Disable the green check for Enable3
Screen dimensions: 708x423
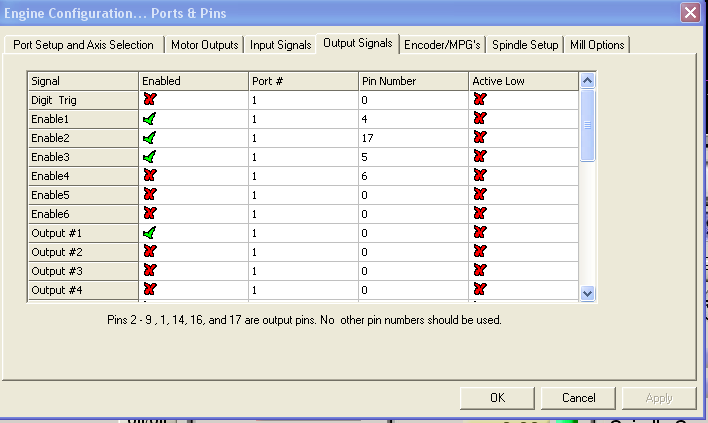pos(151,156)
